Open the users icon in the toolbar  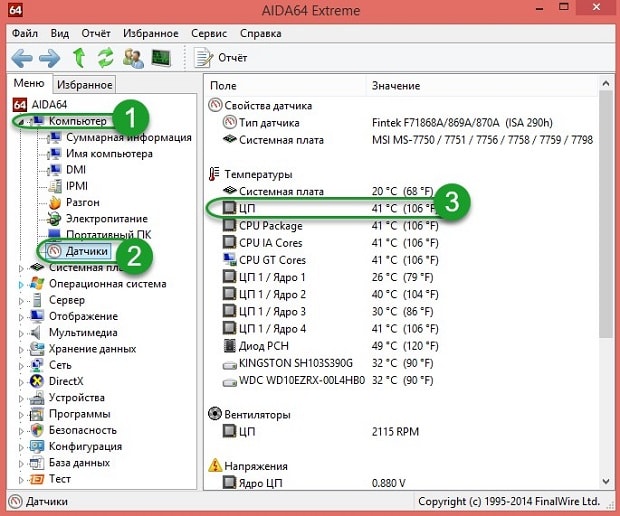point(133,58)
